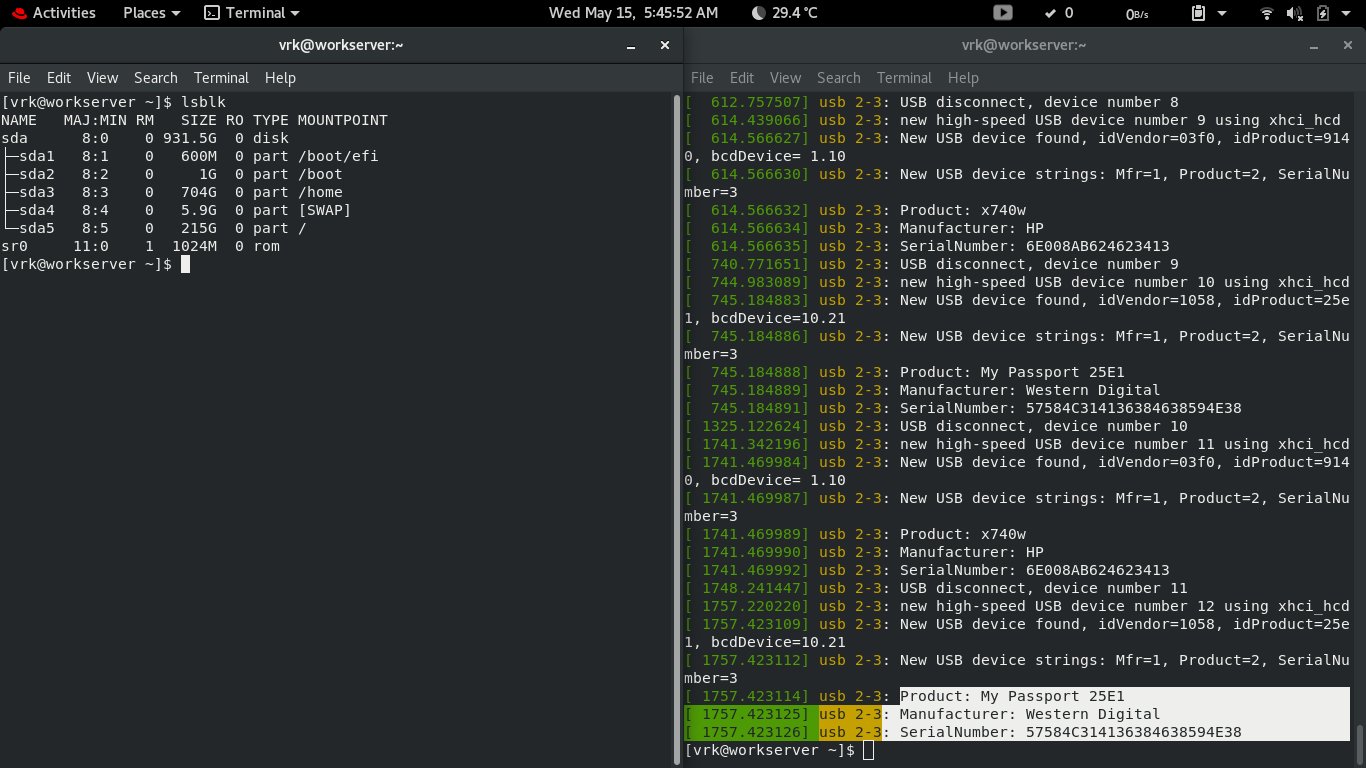The image size is (1366, 768).
Task: Open the Terminal app menu in top bar
Action: point(252,13)
